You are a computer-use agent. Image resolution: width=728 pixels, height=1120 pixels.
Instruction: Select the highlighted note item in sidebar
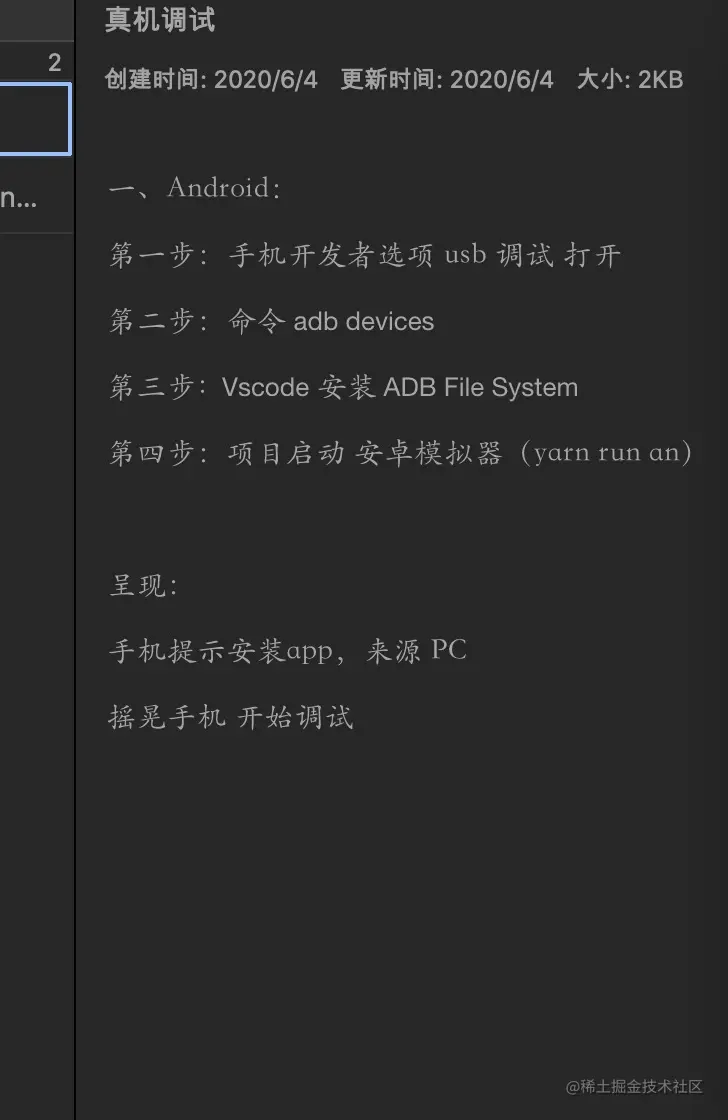coord(36,119)
